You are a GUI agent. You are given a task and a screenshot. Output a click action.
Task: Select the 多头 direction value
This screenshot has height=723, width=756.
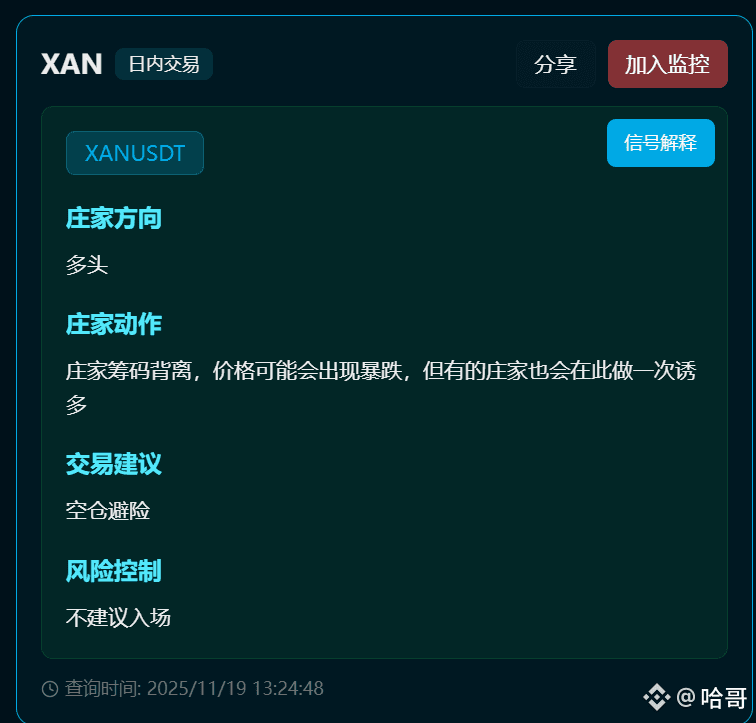point(87,265)
